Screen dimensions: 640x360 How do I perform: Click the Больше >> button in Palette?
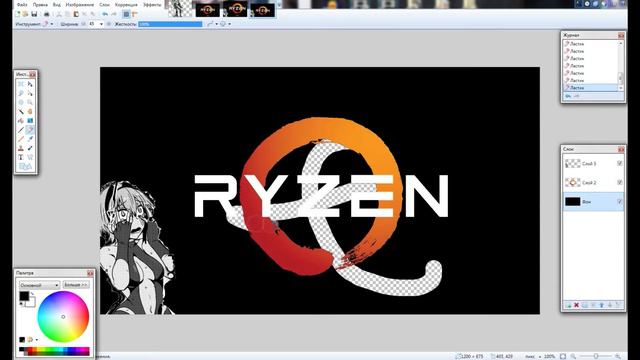click(x=76, y=285)
